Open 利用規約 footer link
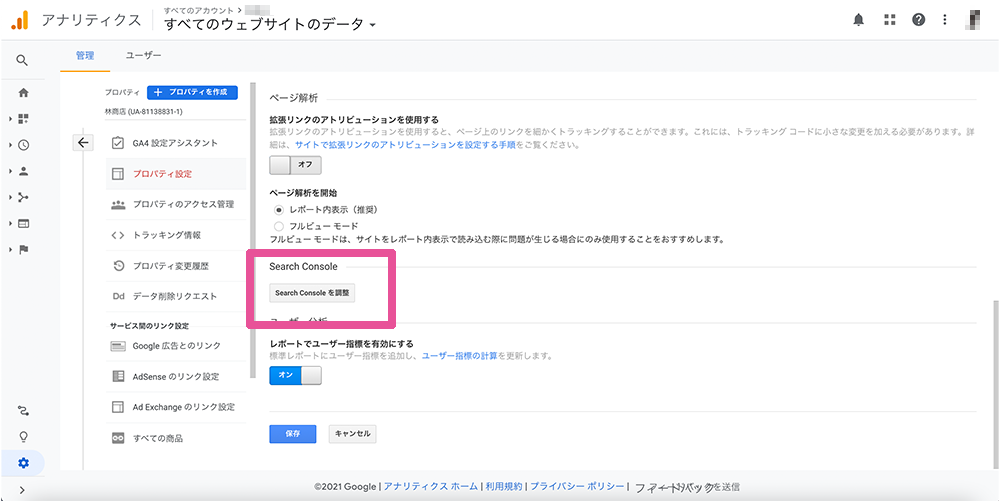The image size is (1000, 501). click(504, 486)
